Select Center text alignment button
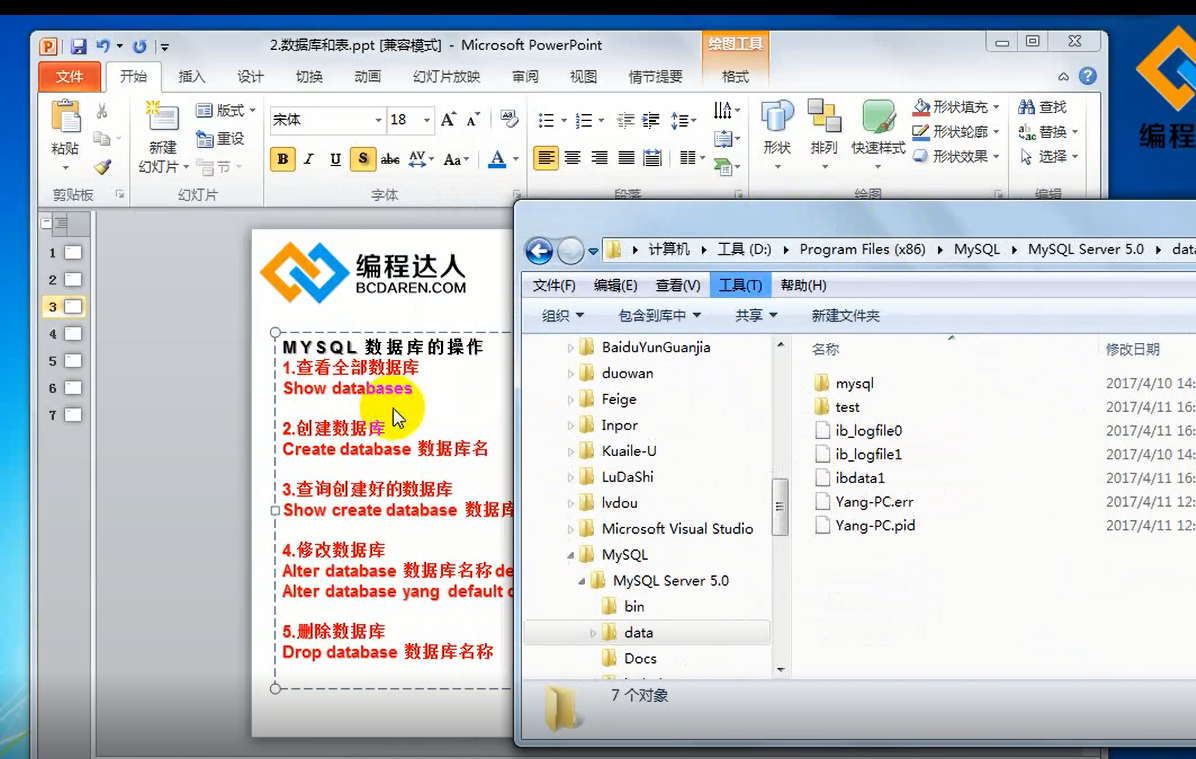Screen dimensions: 1196x759 pos(573,158)
